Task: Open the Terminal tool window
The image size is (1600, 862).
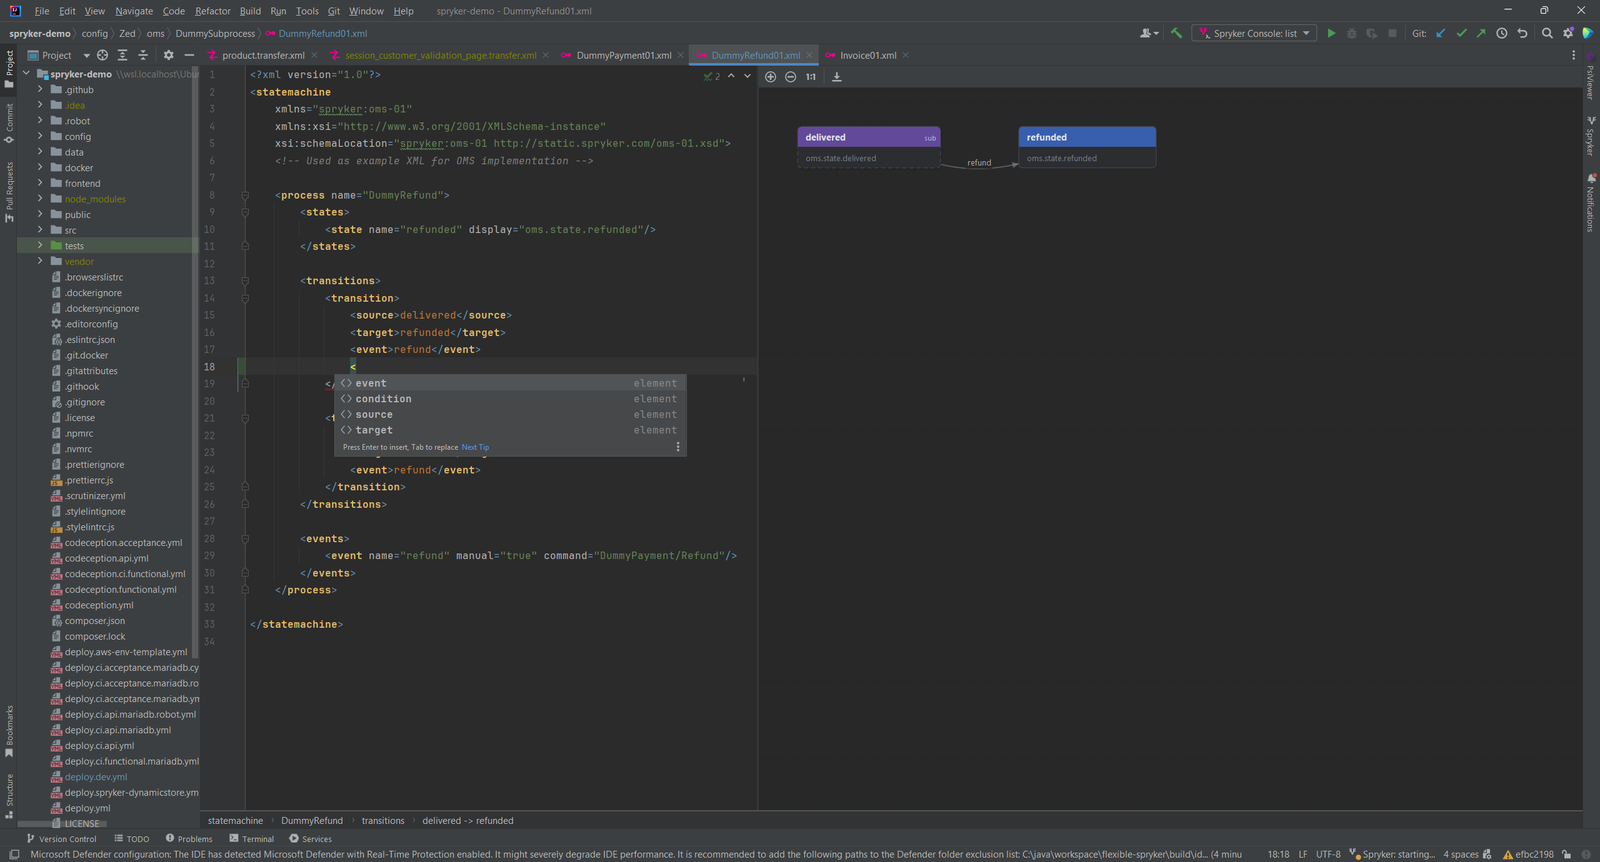Action: (251, 839)
